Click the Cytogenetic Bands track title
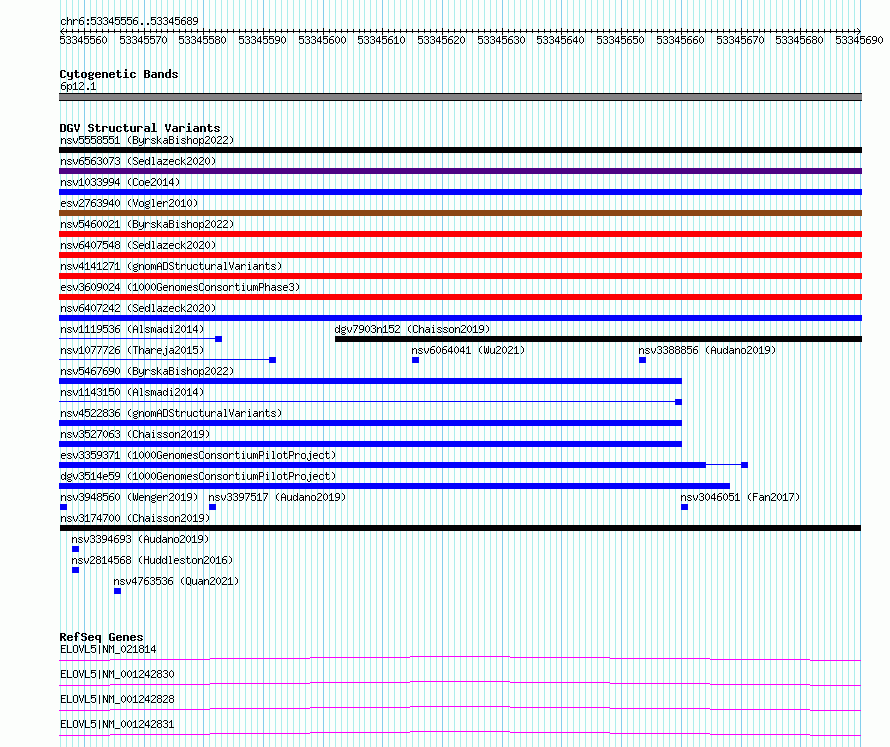 click(119, 74)
